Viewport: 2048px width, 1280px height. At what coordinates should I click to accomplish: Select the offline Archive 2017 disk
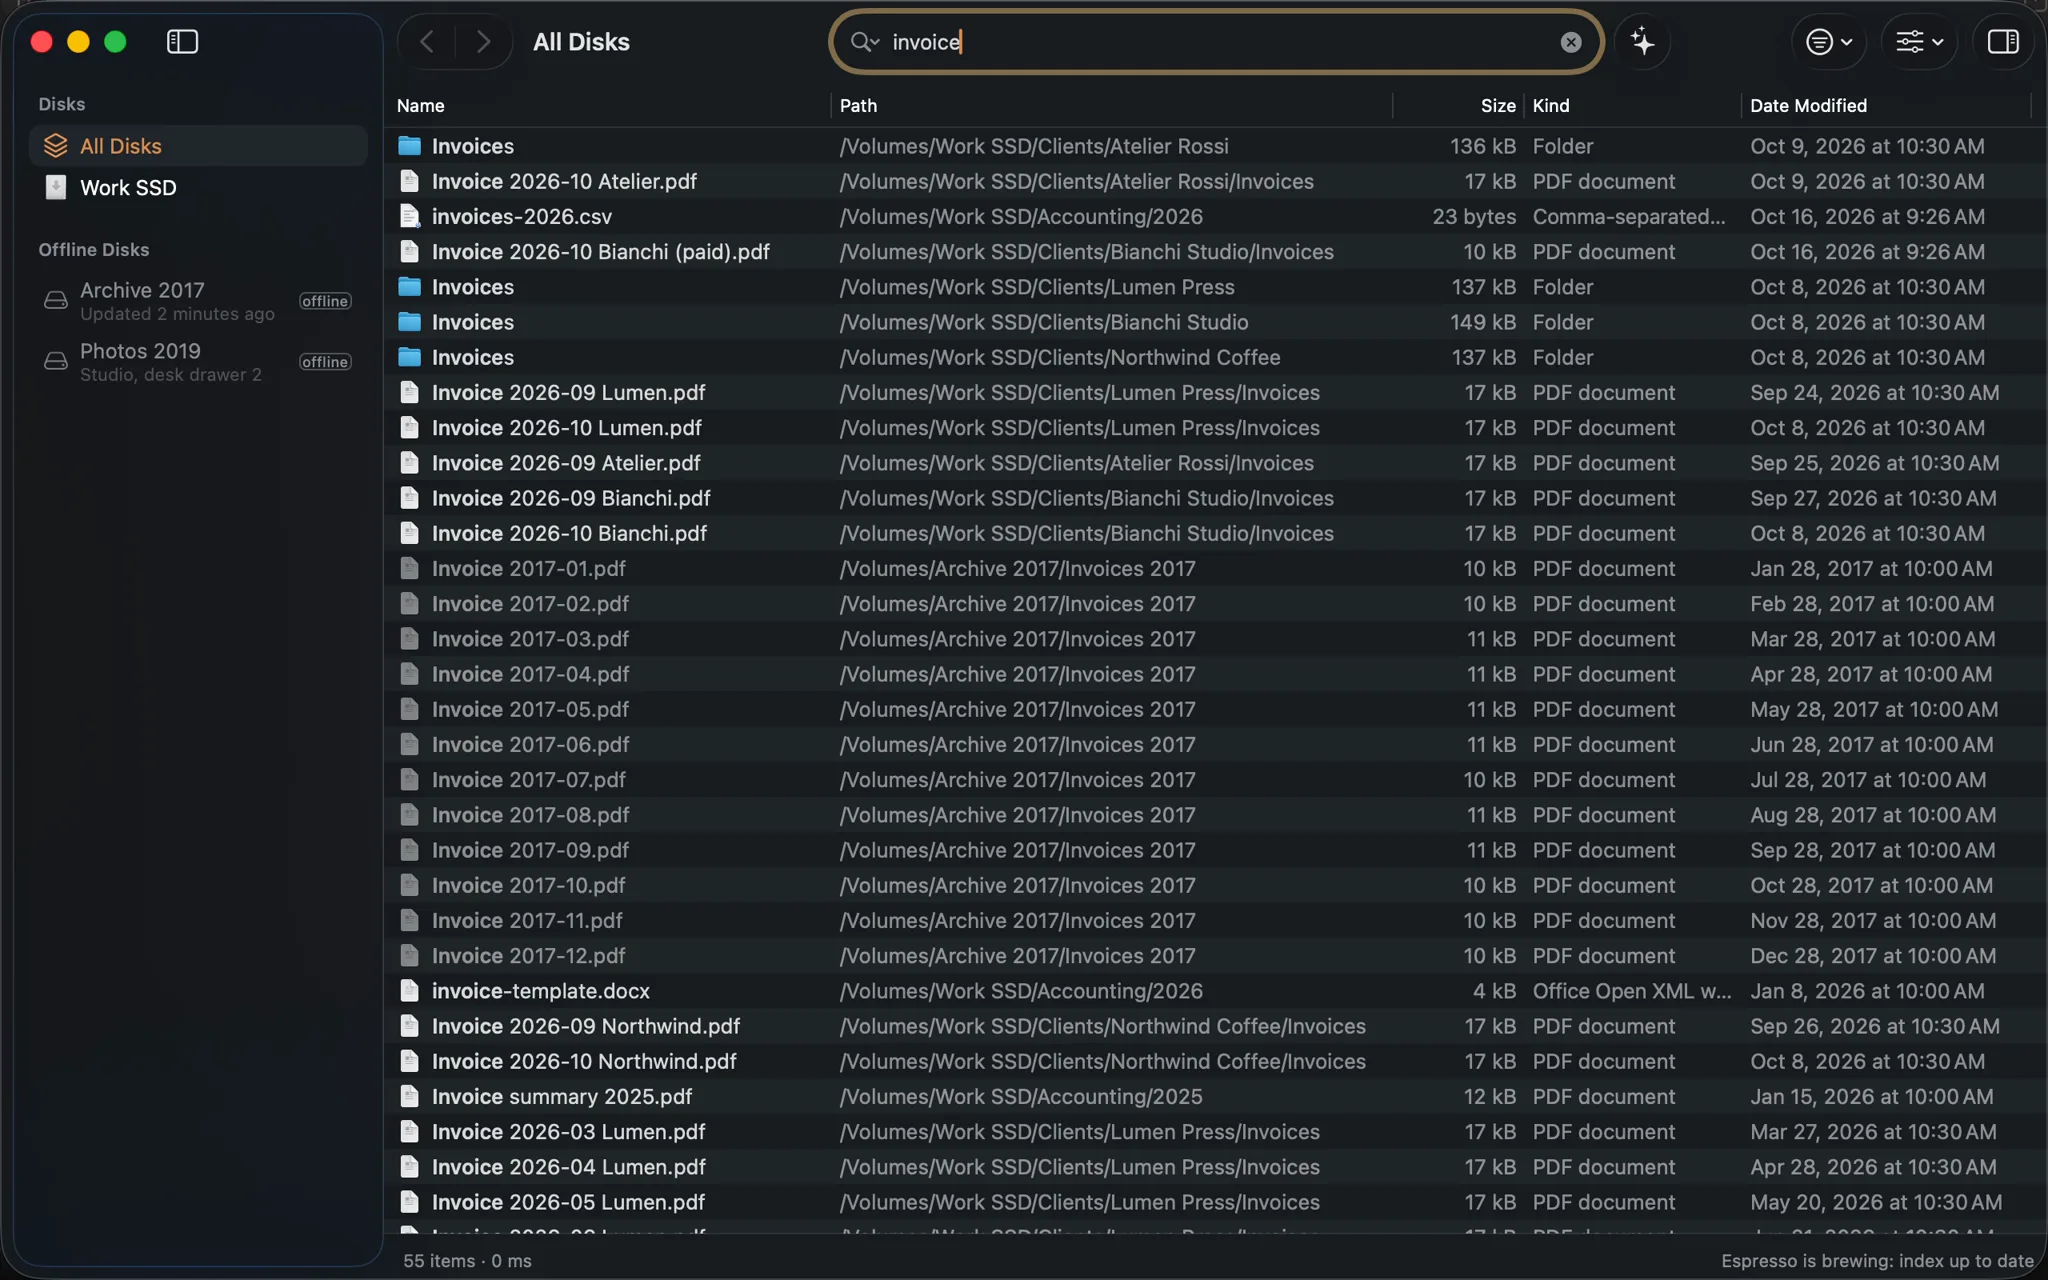click(198, 301)
